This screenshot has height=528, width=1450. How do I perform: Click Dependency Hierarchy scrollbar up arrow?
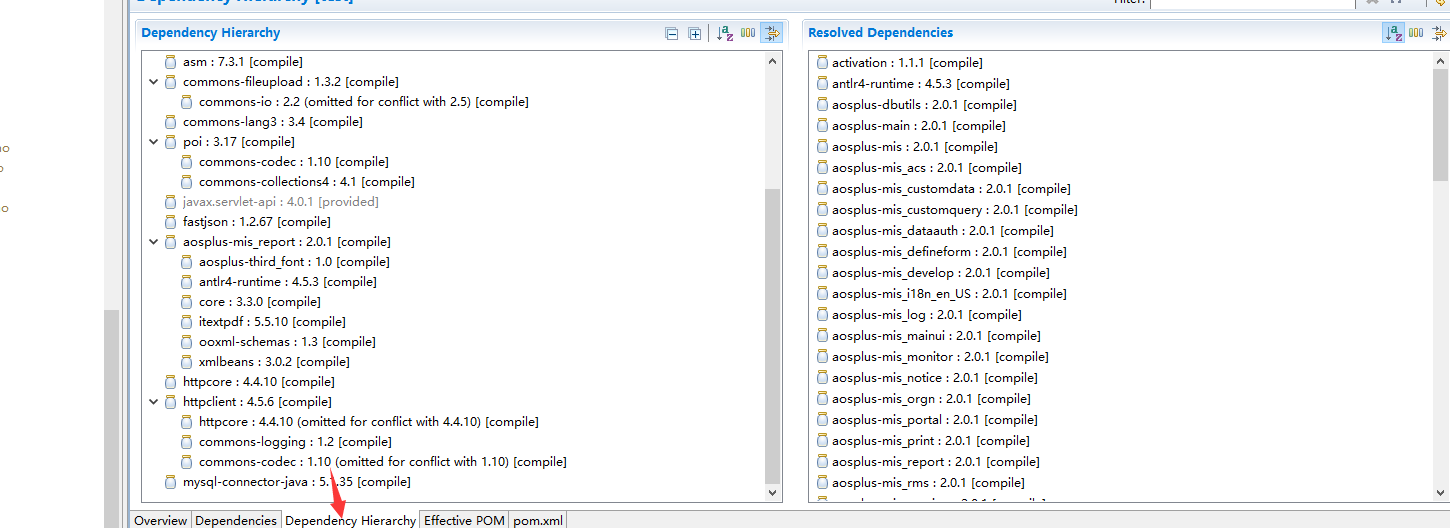[x=773, y=61]
